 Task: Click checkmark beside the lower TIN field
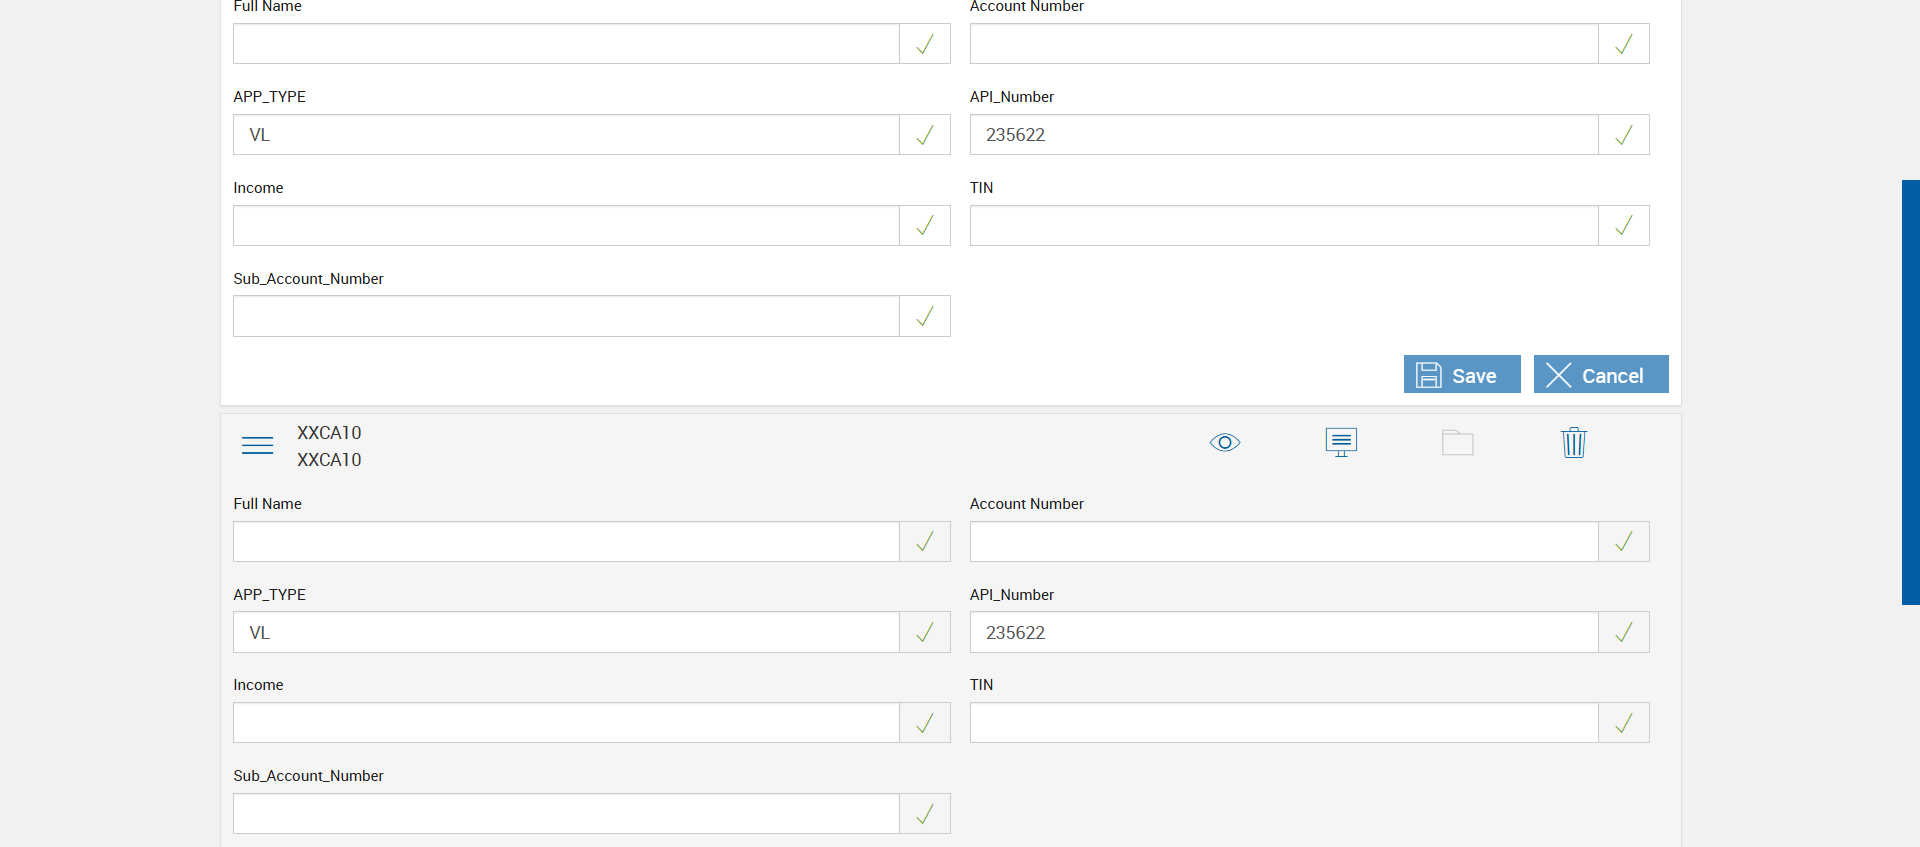coord(1623,723)
